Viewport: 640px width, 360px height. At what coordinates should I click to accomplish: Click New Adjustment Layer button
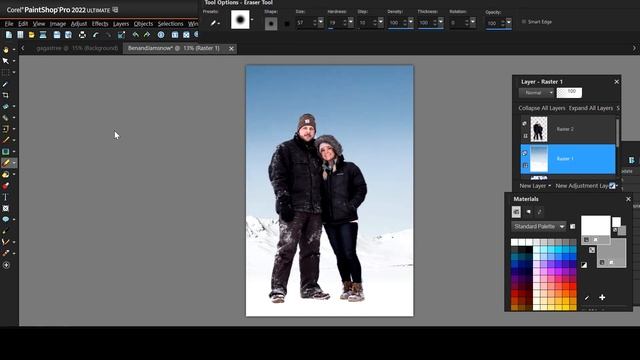pyautogui.click(x=582, y=186)
